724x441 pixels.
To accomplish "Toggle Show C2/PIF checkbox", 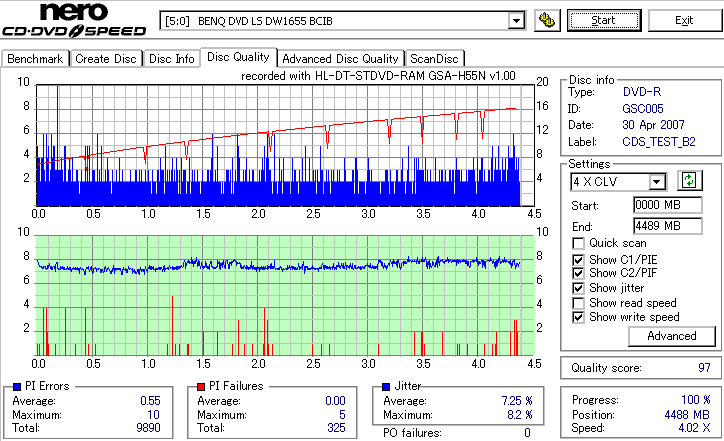I will point(578,273).
